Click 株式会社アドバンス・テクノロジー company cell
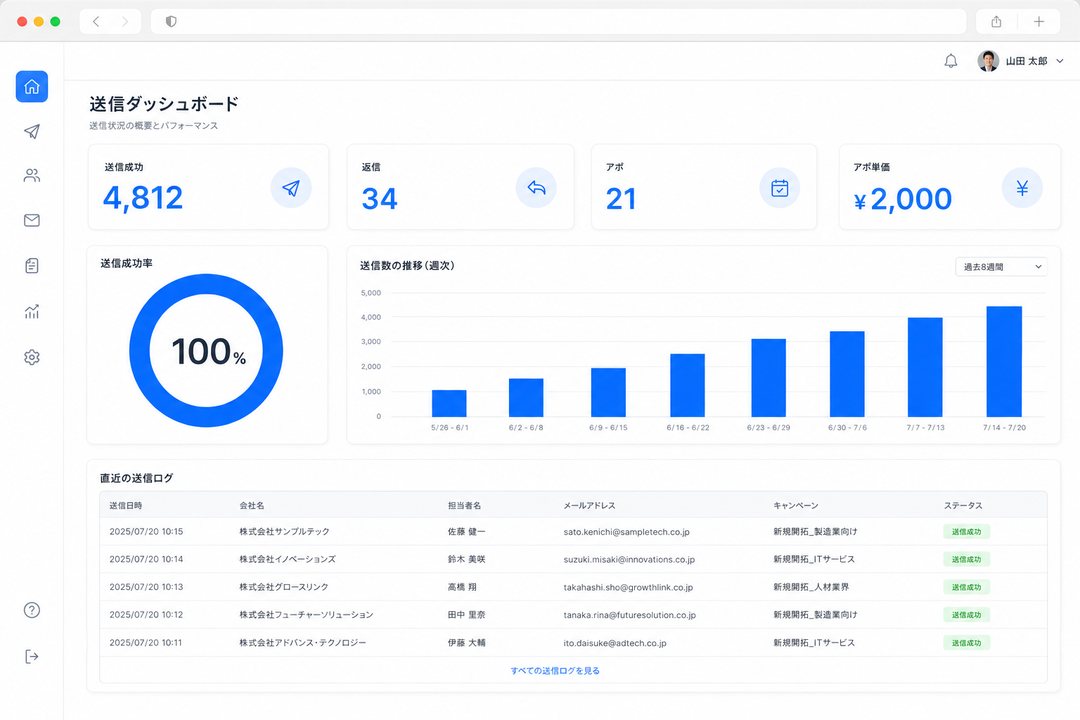1080x720 pixels. tap(303, 643)
